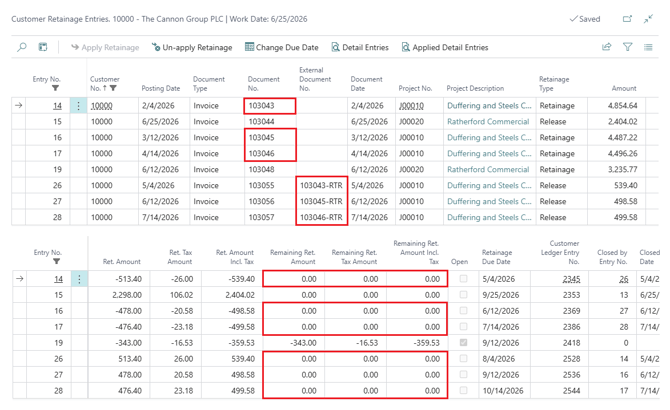Click the Project Description column header
The width and height of the screenshot is (670, 410).
click(475, 88)
